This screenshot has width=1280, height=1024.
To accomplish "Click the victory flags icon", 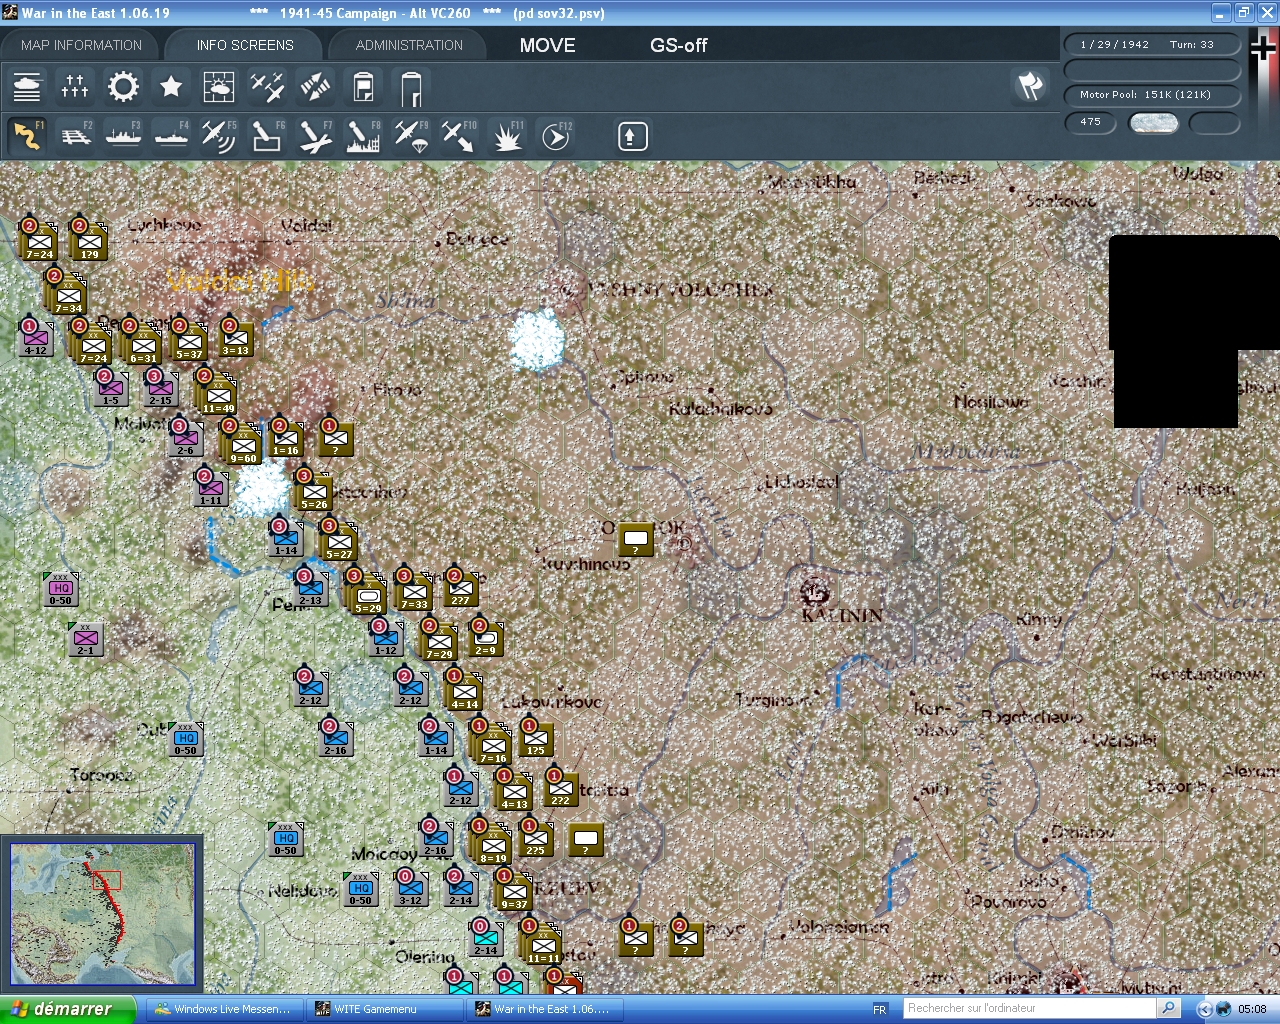I will [1028, 88].
